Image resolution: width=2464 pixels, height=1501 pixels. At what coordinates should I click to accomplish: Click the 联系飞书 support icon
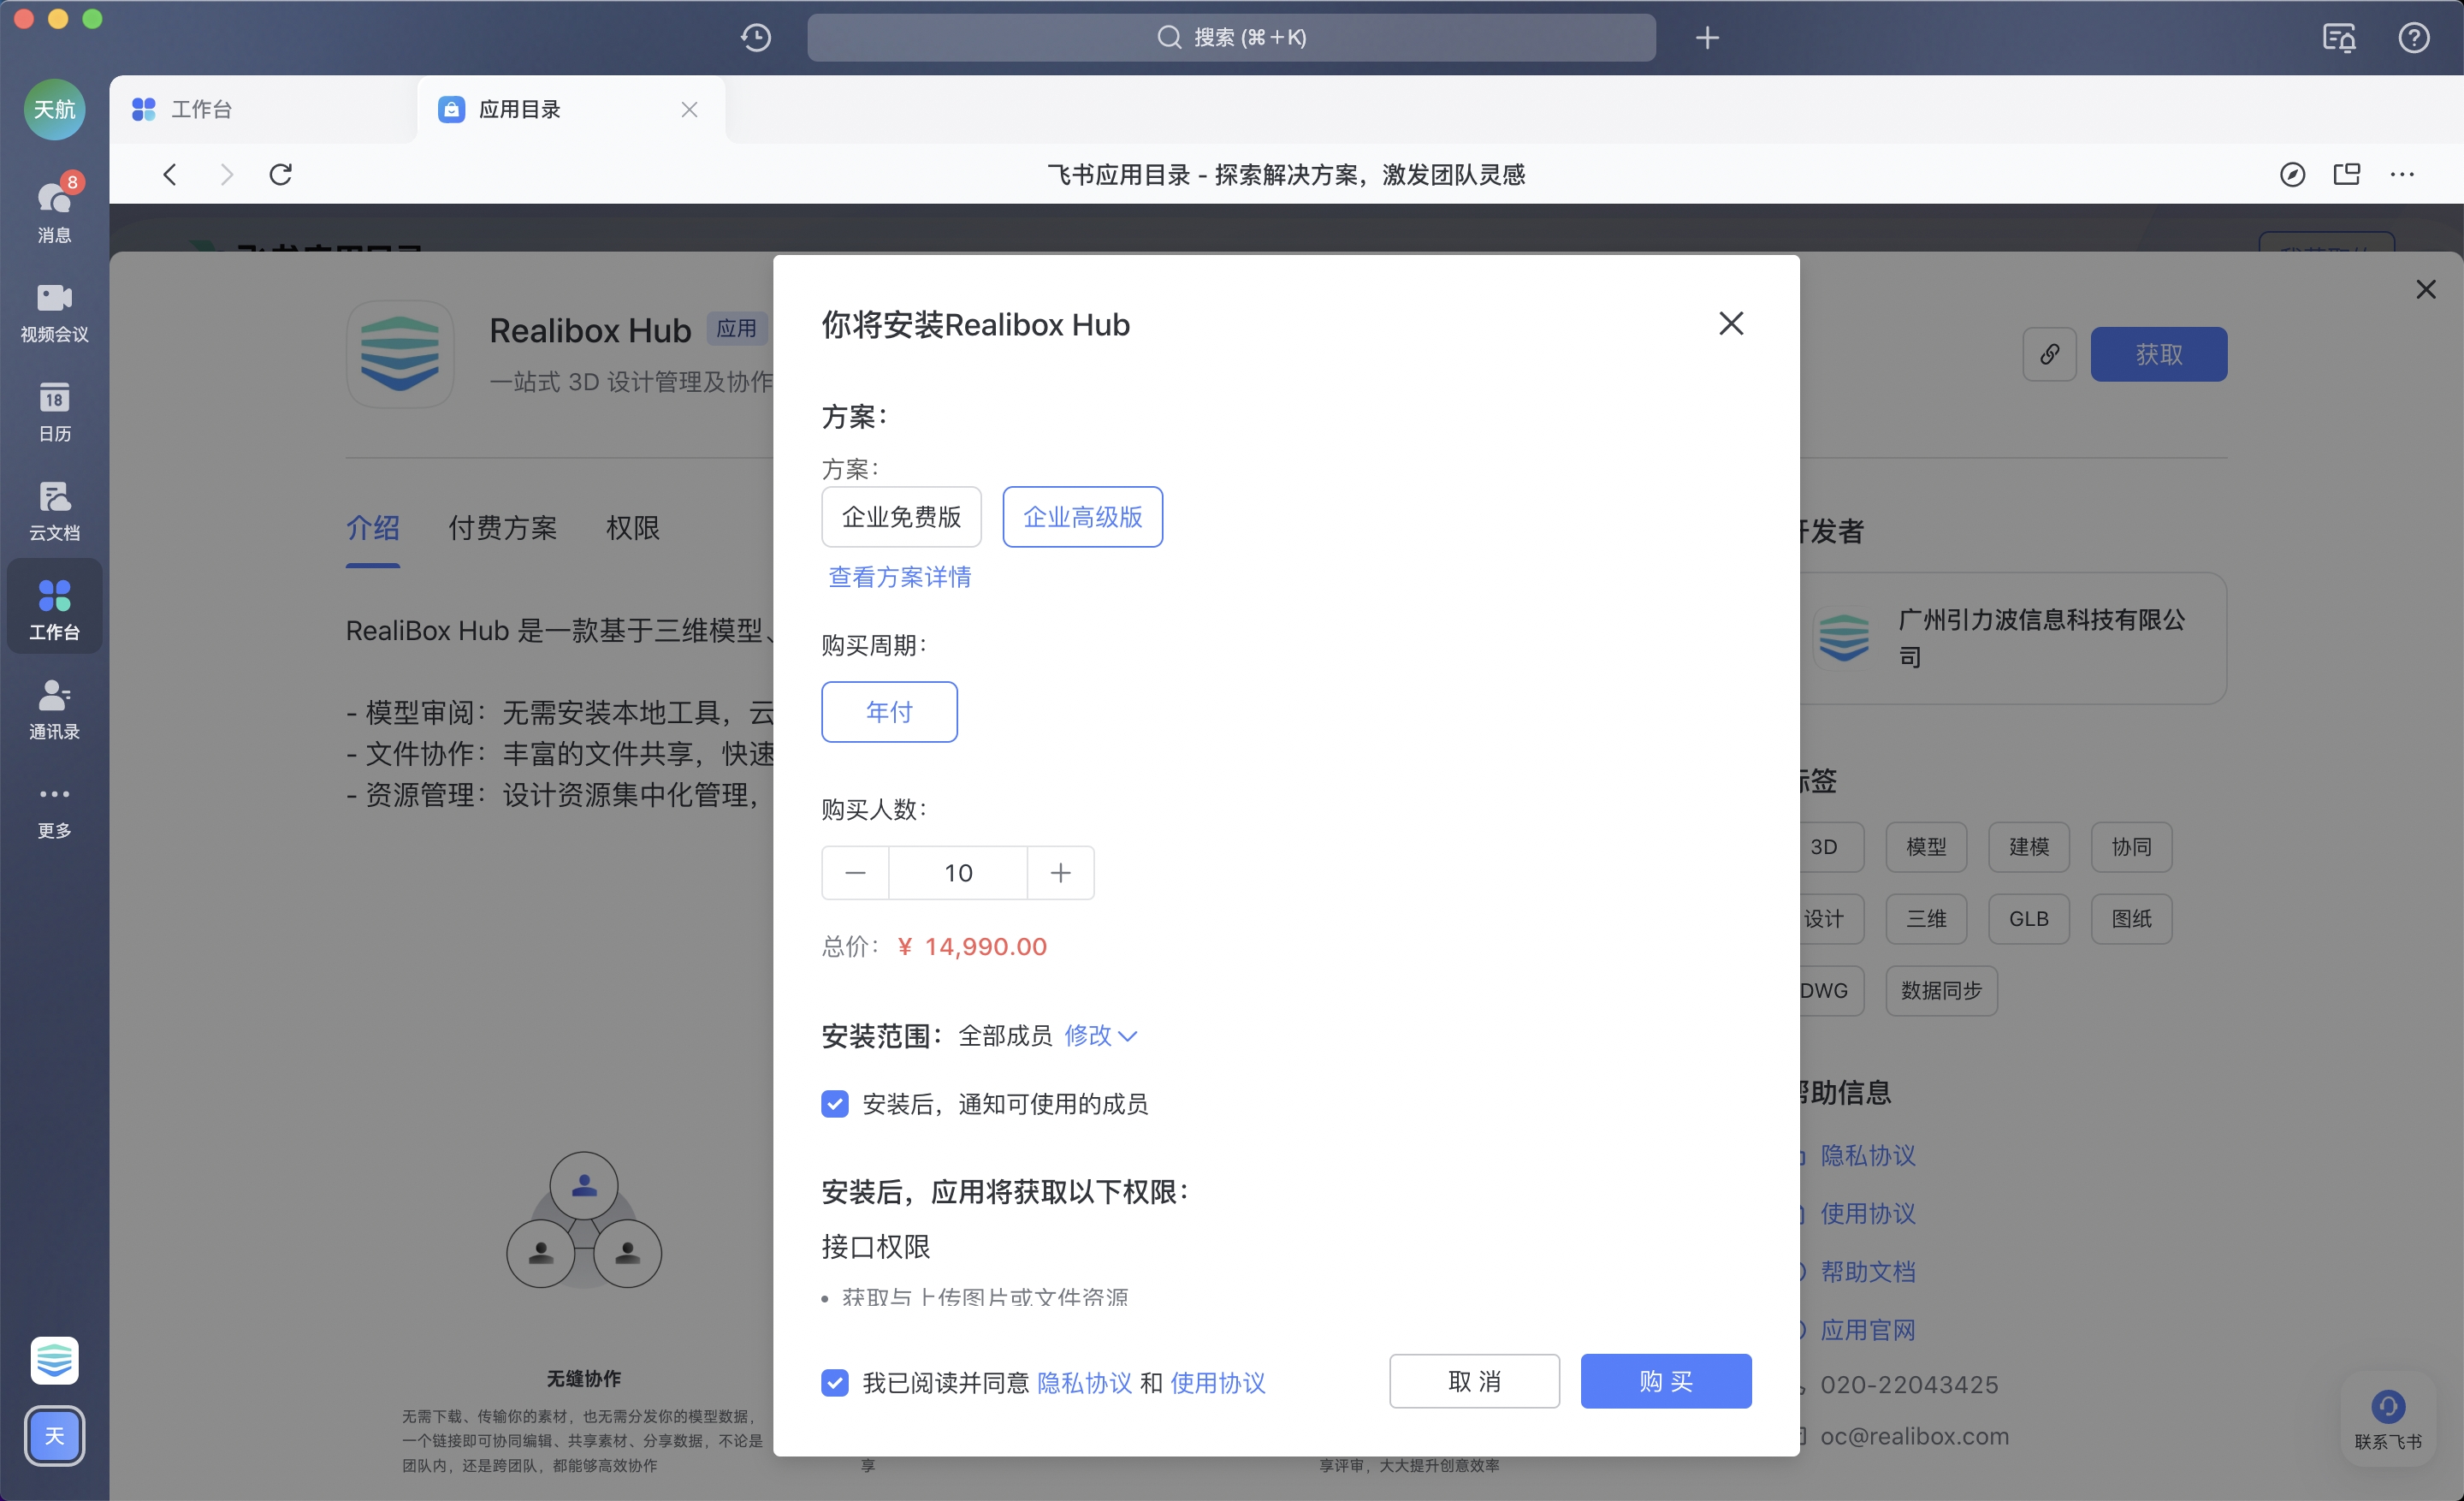coord(2388,1418)
